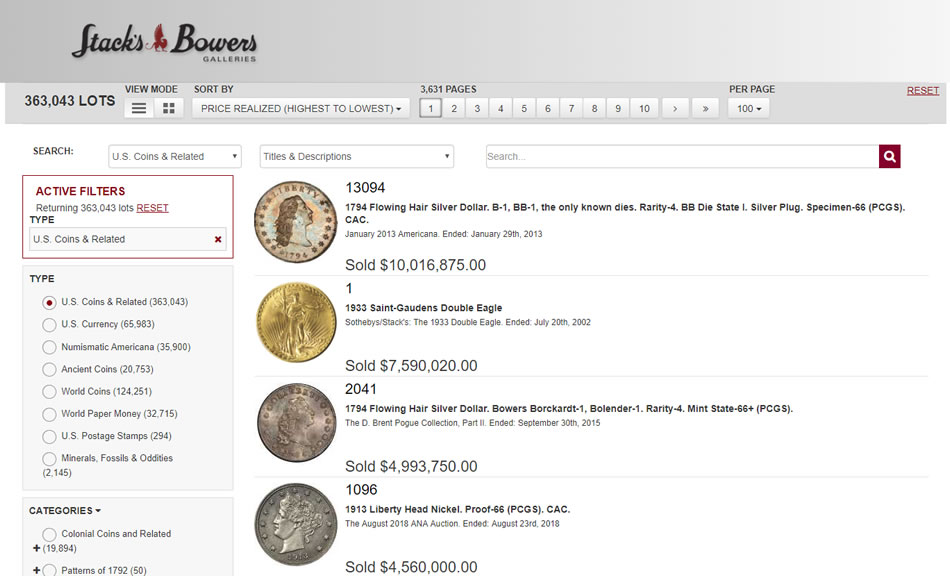Open the Per Page 100 dropdown
Screen dimensions: 950x576
748,108
